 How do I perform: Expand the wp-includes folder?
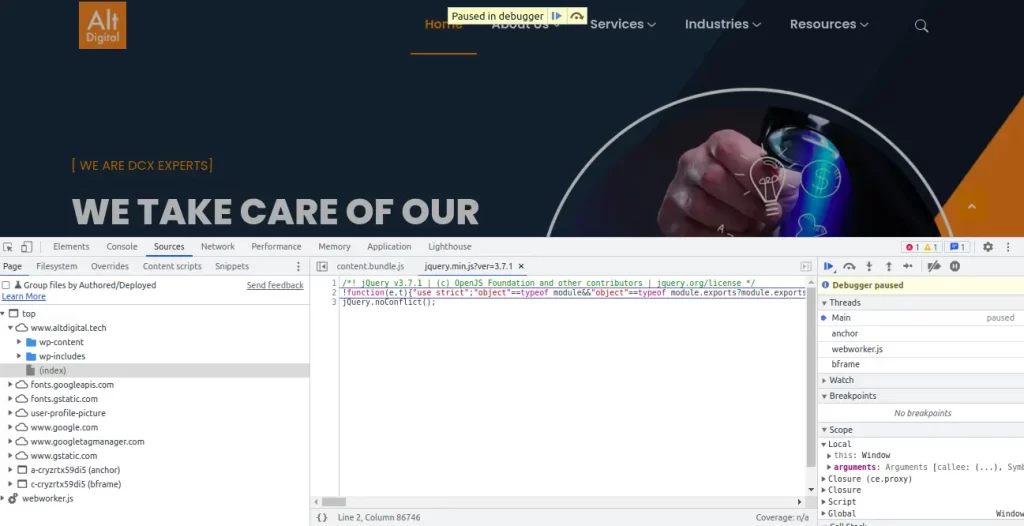coord(19,357)
